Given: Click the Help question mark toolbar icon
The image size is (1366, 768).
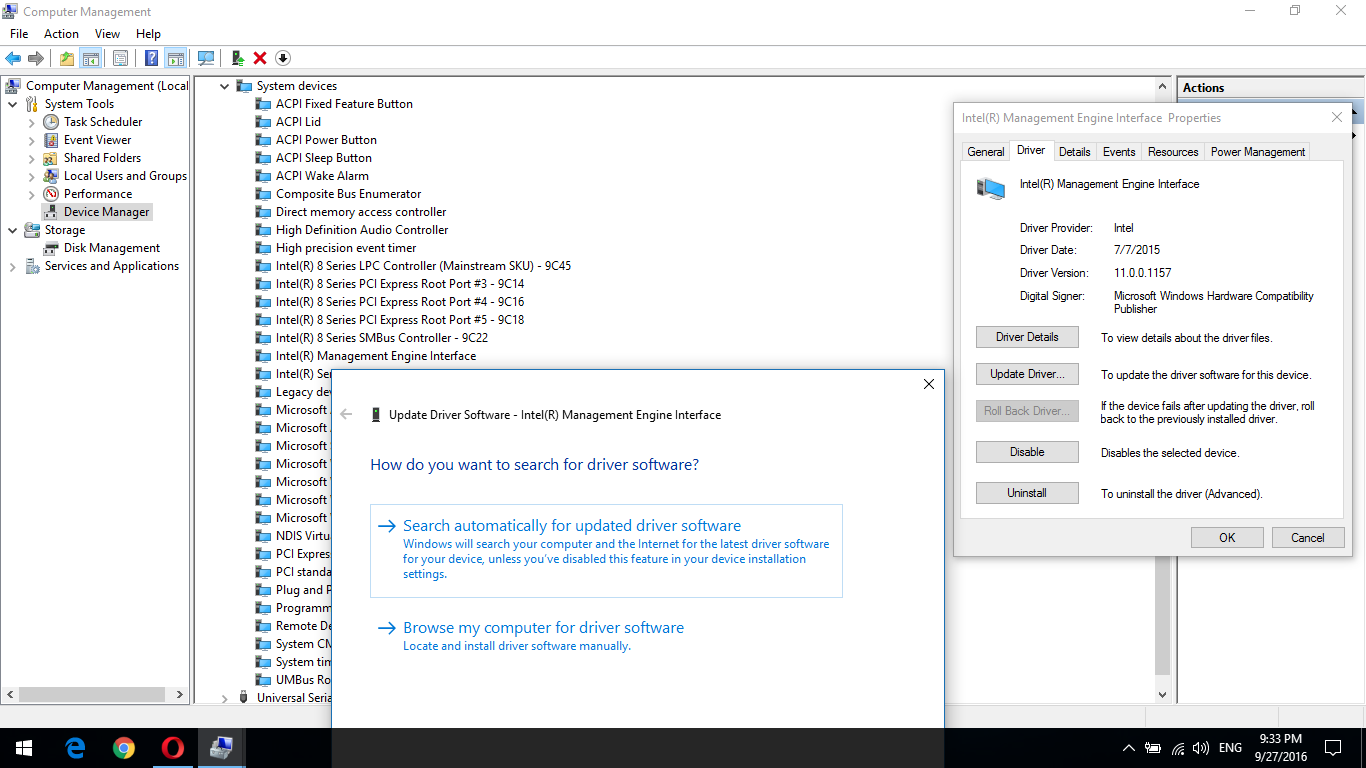Looking at the screenshot, I should pyautogui.click(x=151, y=58).
